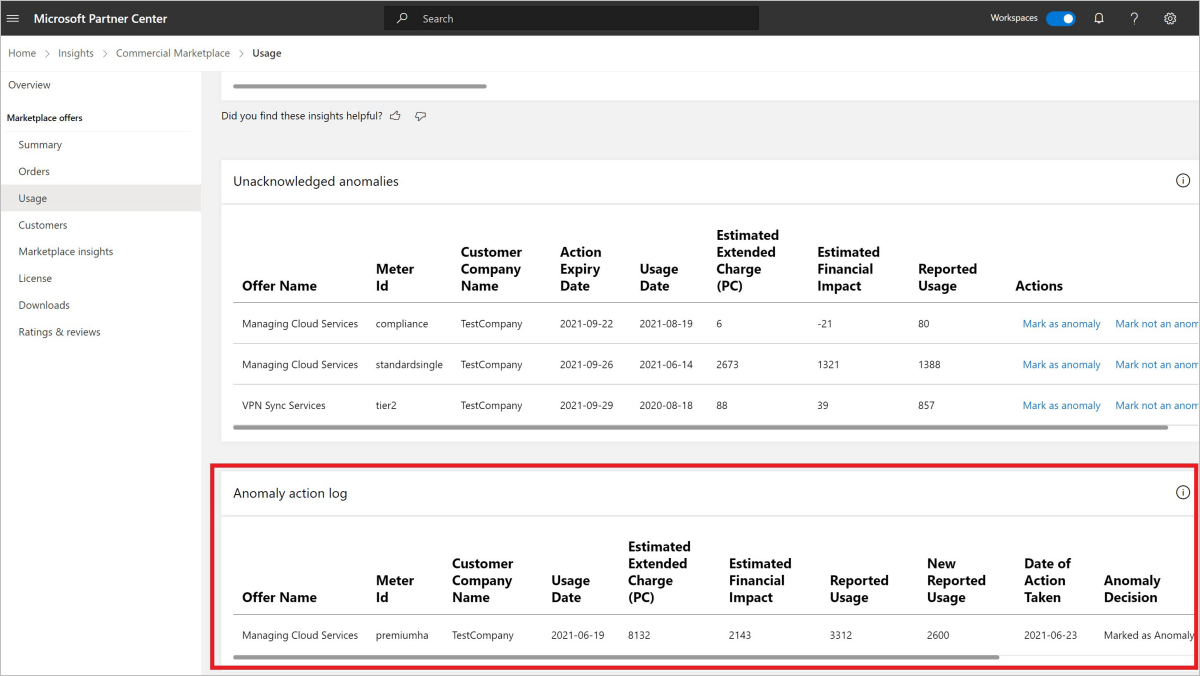This screenshot has height=676, width=1200.
Task: Toggle the Workspaces switch
Action: (1061, 18)
